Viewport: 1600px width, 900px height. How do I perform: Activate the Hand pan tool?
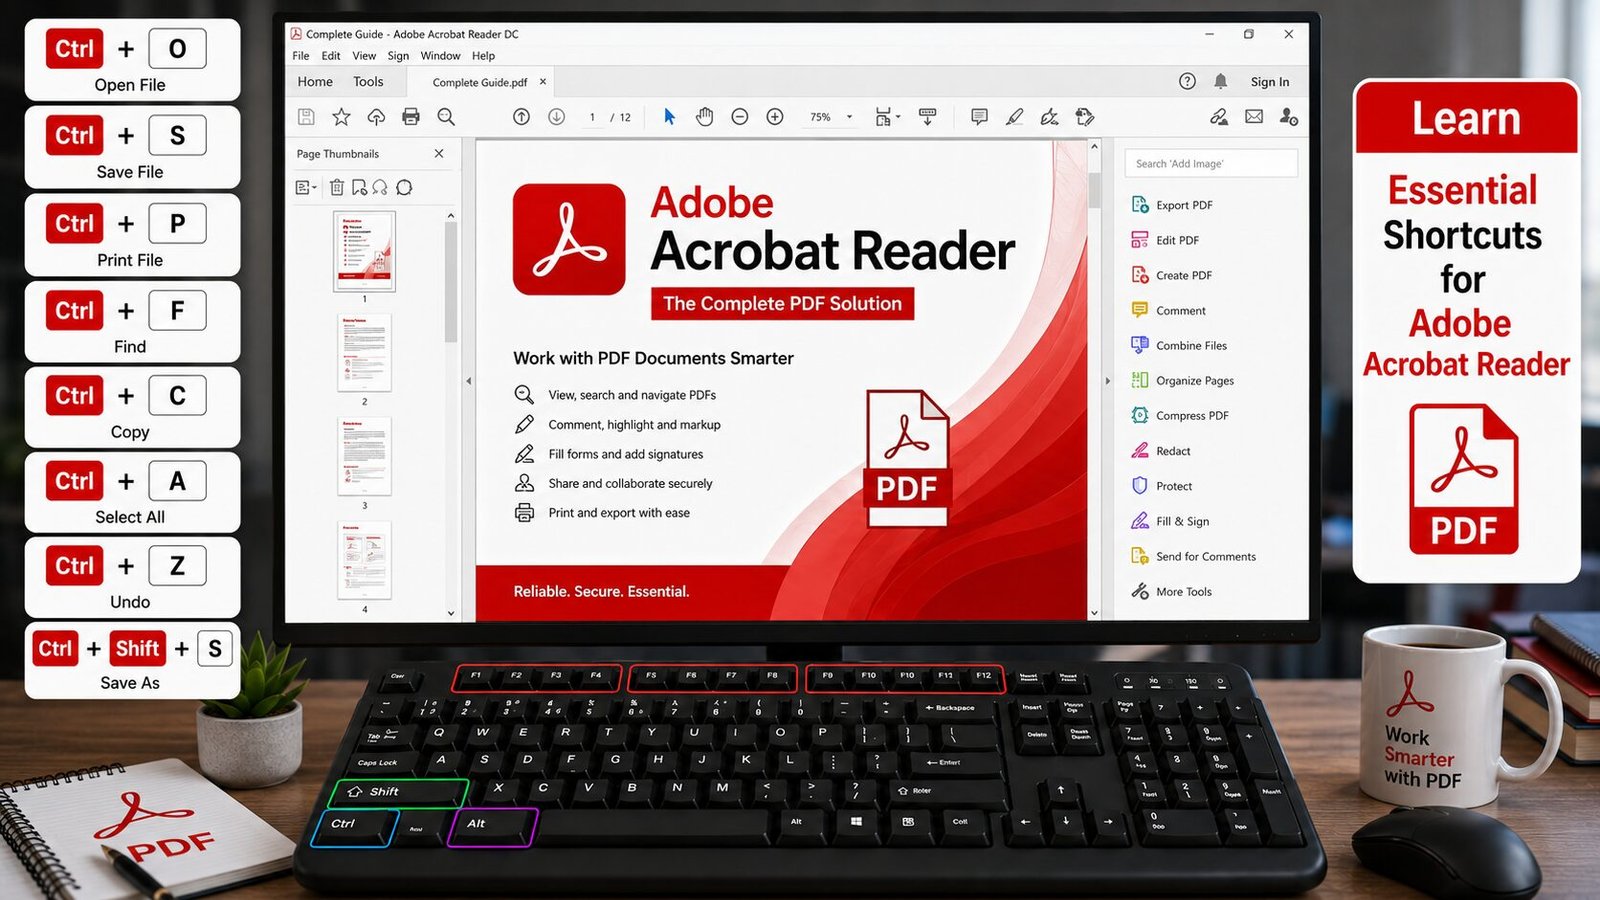pos(705,117)
